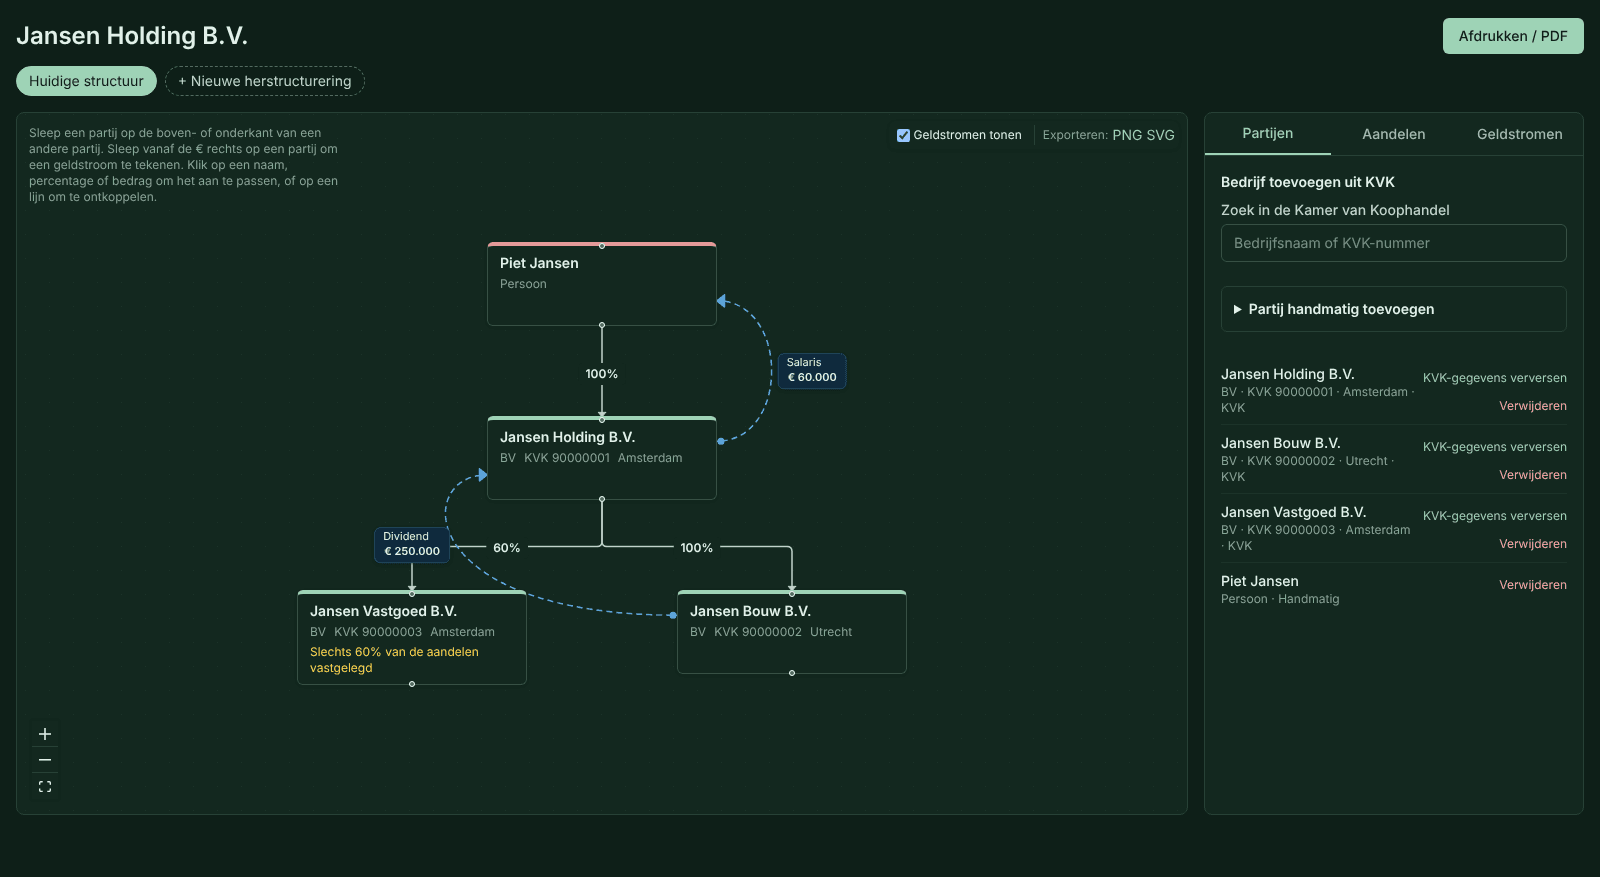Edit the 100% share to Jansen Bouw
Screen dimensions: 1600x877
(697, 548)
